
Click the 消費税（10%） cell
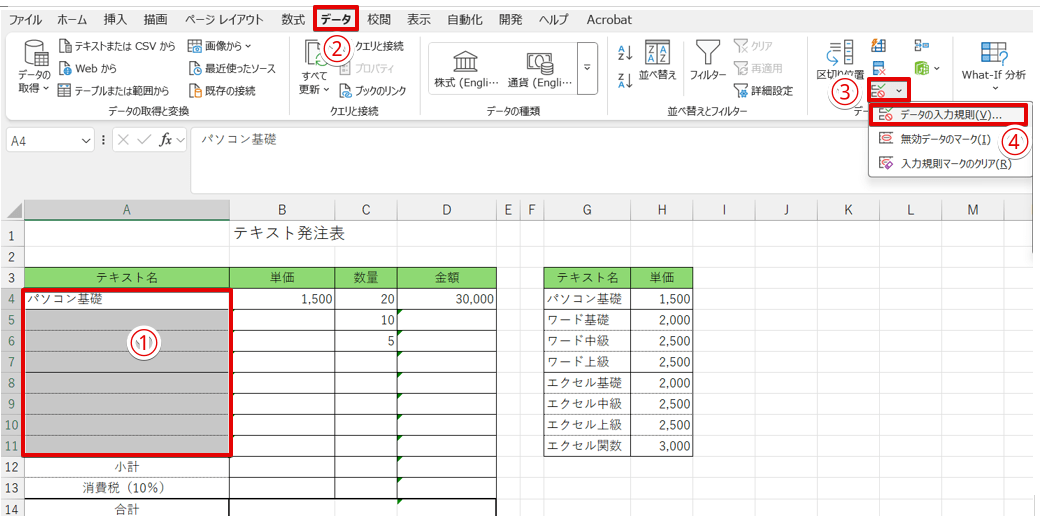(127, 487)
